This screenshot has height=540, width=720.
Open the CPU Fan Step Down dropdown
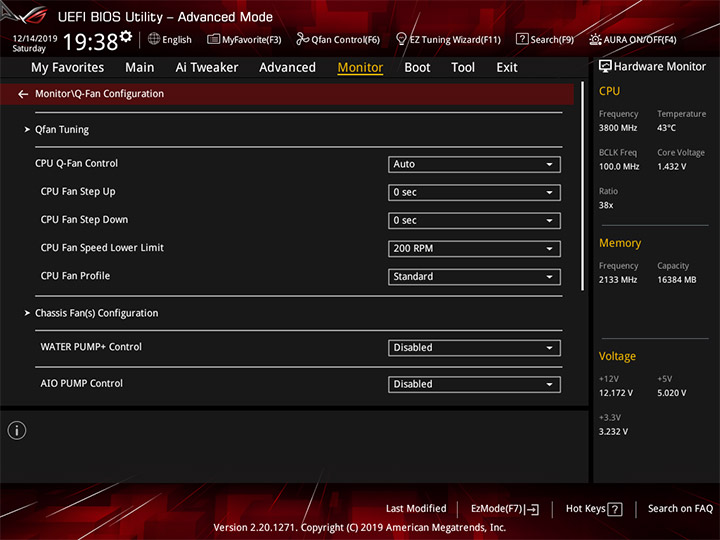point(474,220)
